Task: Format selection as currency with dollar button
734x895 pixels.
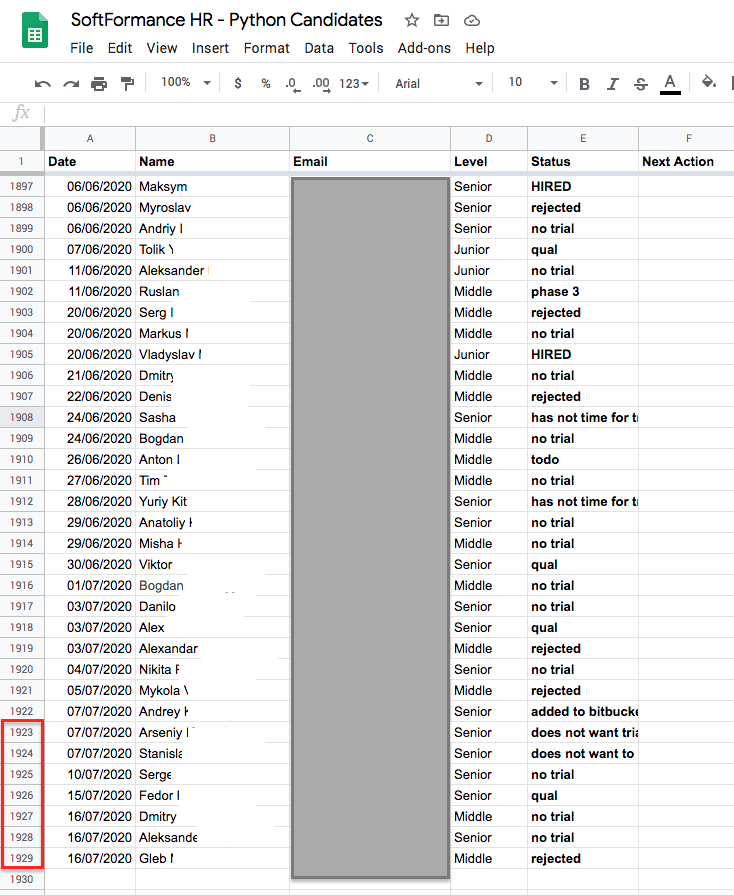Action: (237, 84)
